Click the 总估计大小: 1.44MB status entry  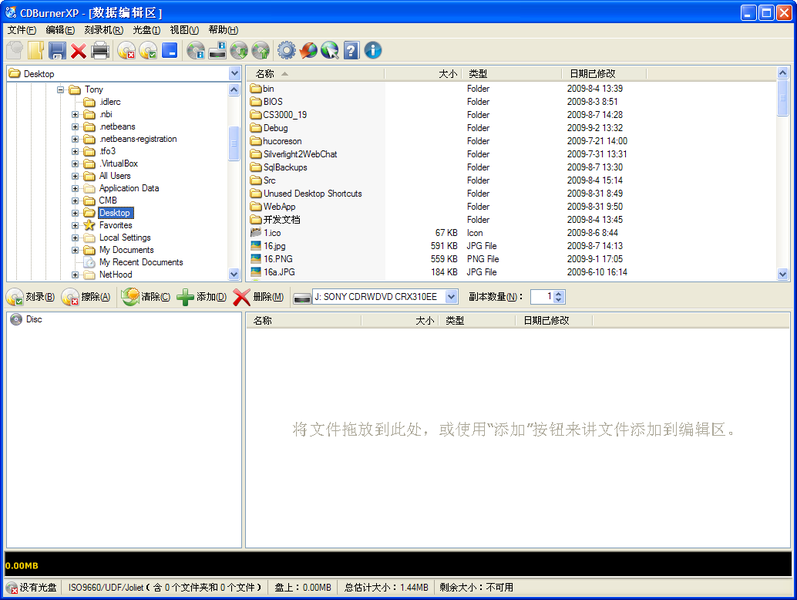(x=386, y=588)
